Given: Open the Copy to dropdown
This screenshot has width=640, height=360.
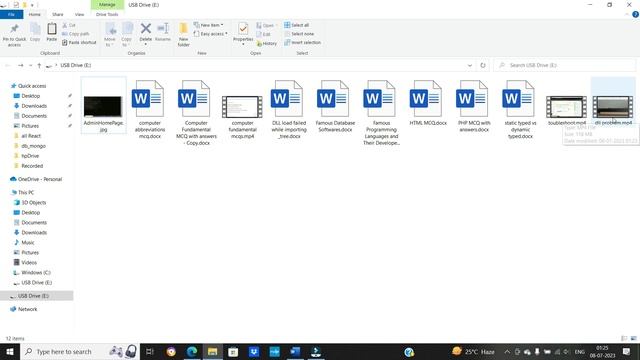Looking at the screenshot, I should coord(127,34).
